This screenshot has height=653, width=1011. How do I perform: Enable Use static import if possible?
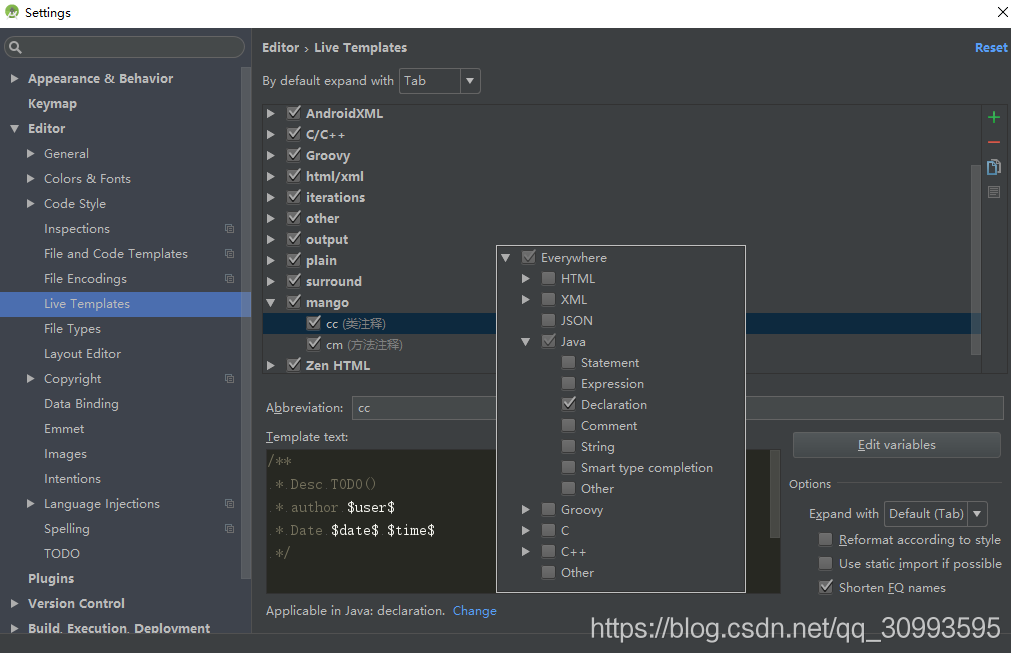tap(825, 563)
